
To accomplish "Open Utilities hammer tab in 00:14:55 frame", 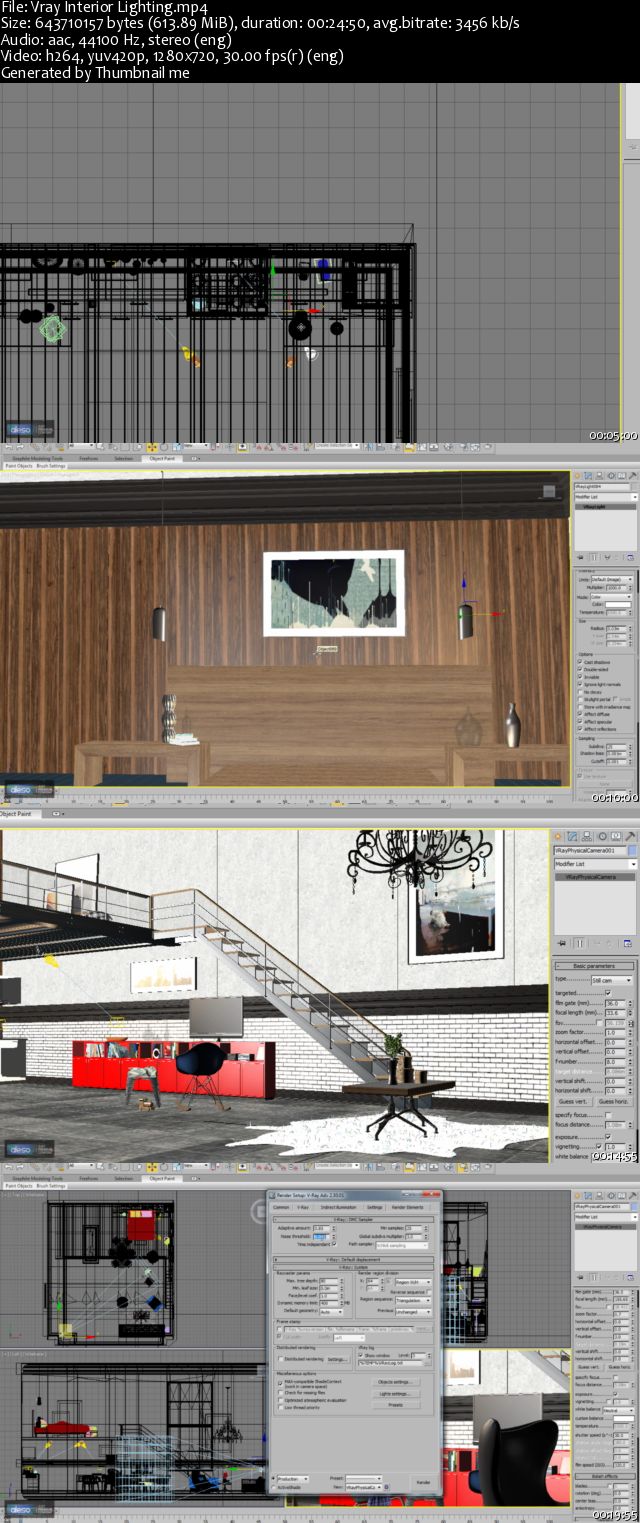I will (x=630, y=836).
